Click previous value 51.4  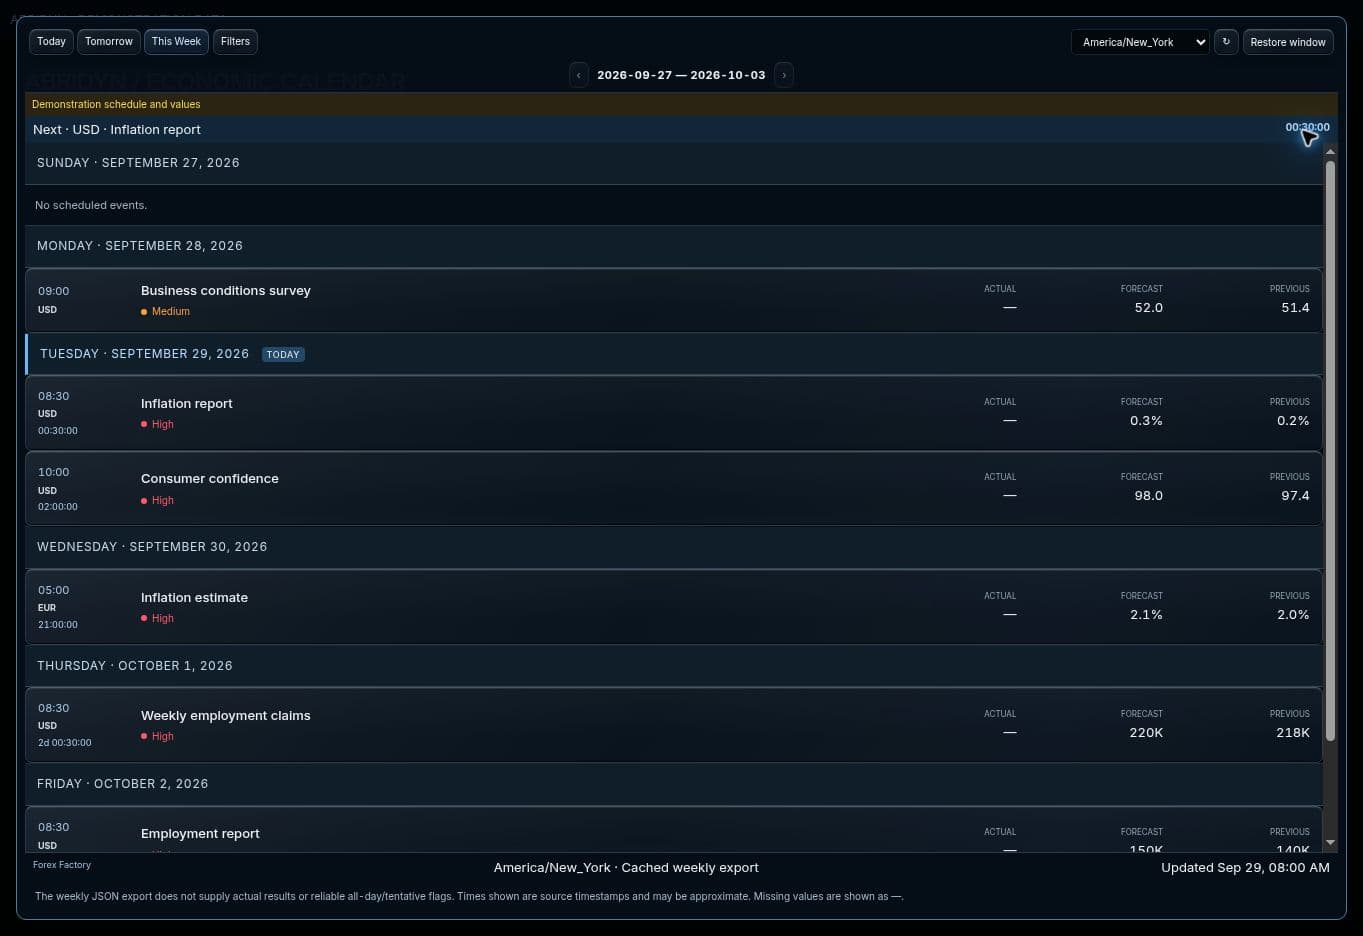(x=1295, y=308)
